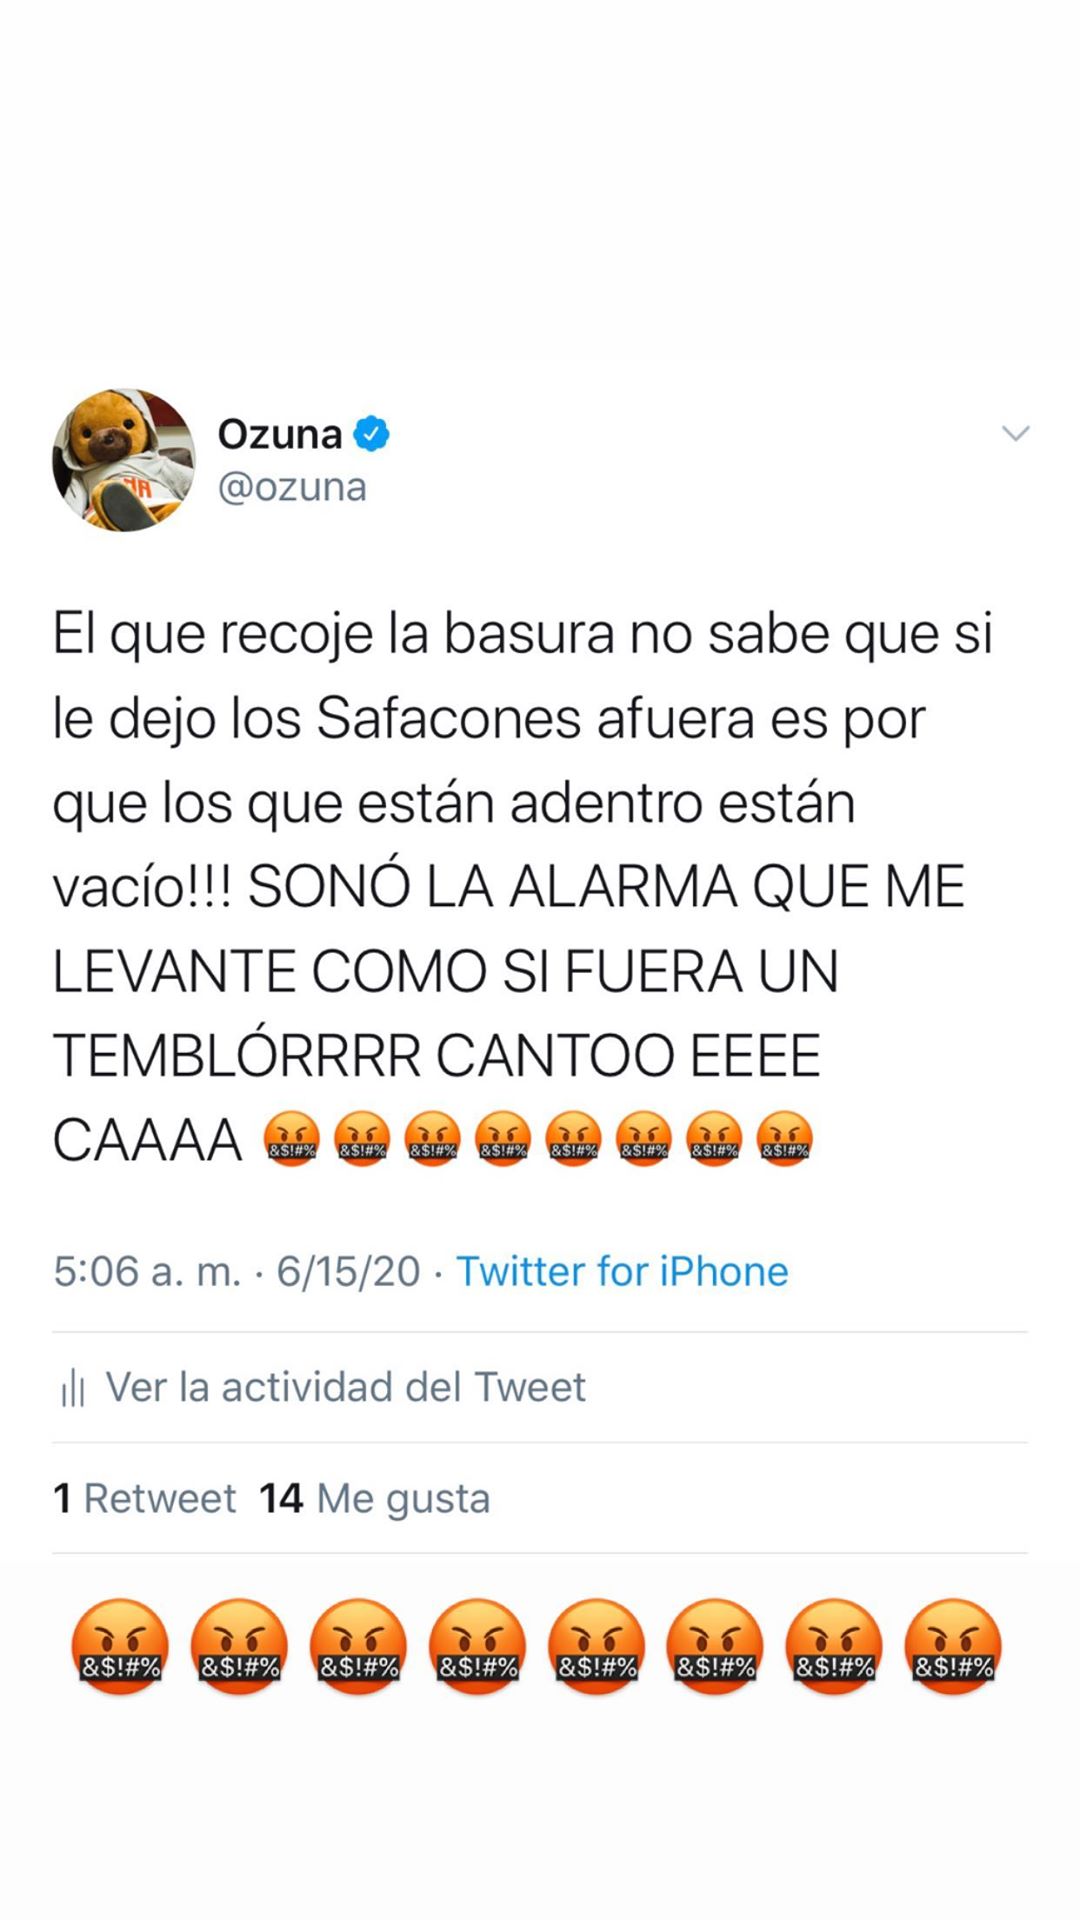Click the 6/15/20 date in tweet
The width and height of the screenshot is (1080, 1920).
pyautogui.click(x=348, y=1272)
